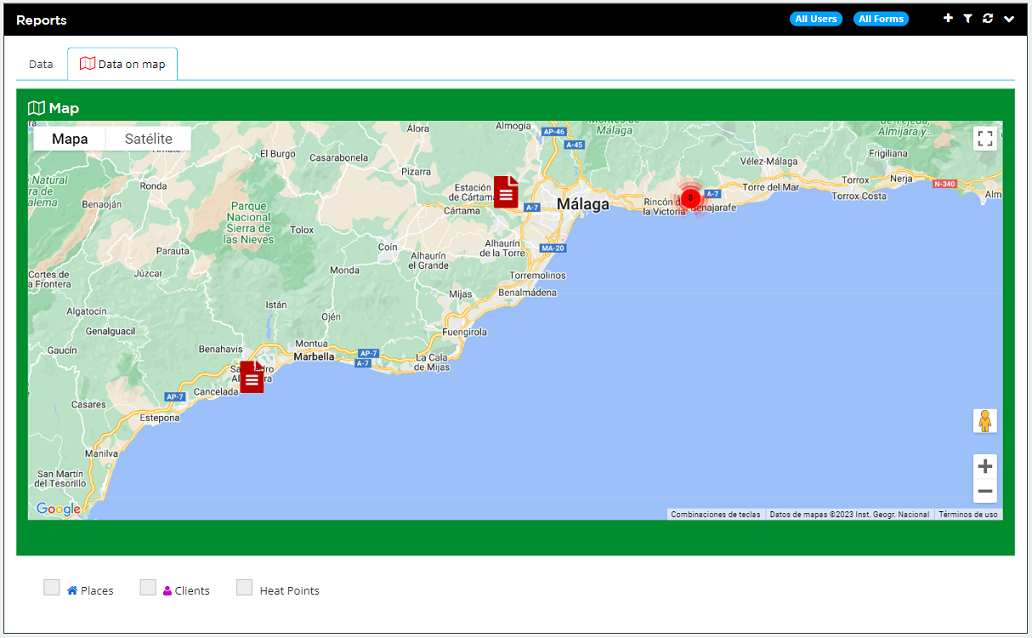Click the Benalmádena label on map
1032x638 pixels.
point(527,292)
